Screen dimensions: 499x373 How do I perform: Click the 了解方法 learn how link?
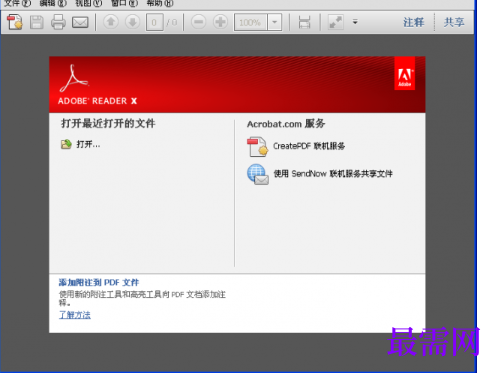click(75, 315)
